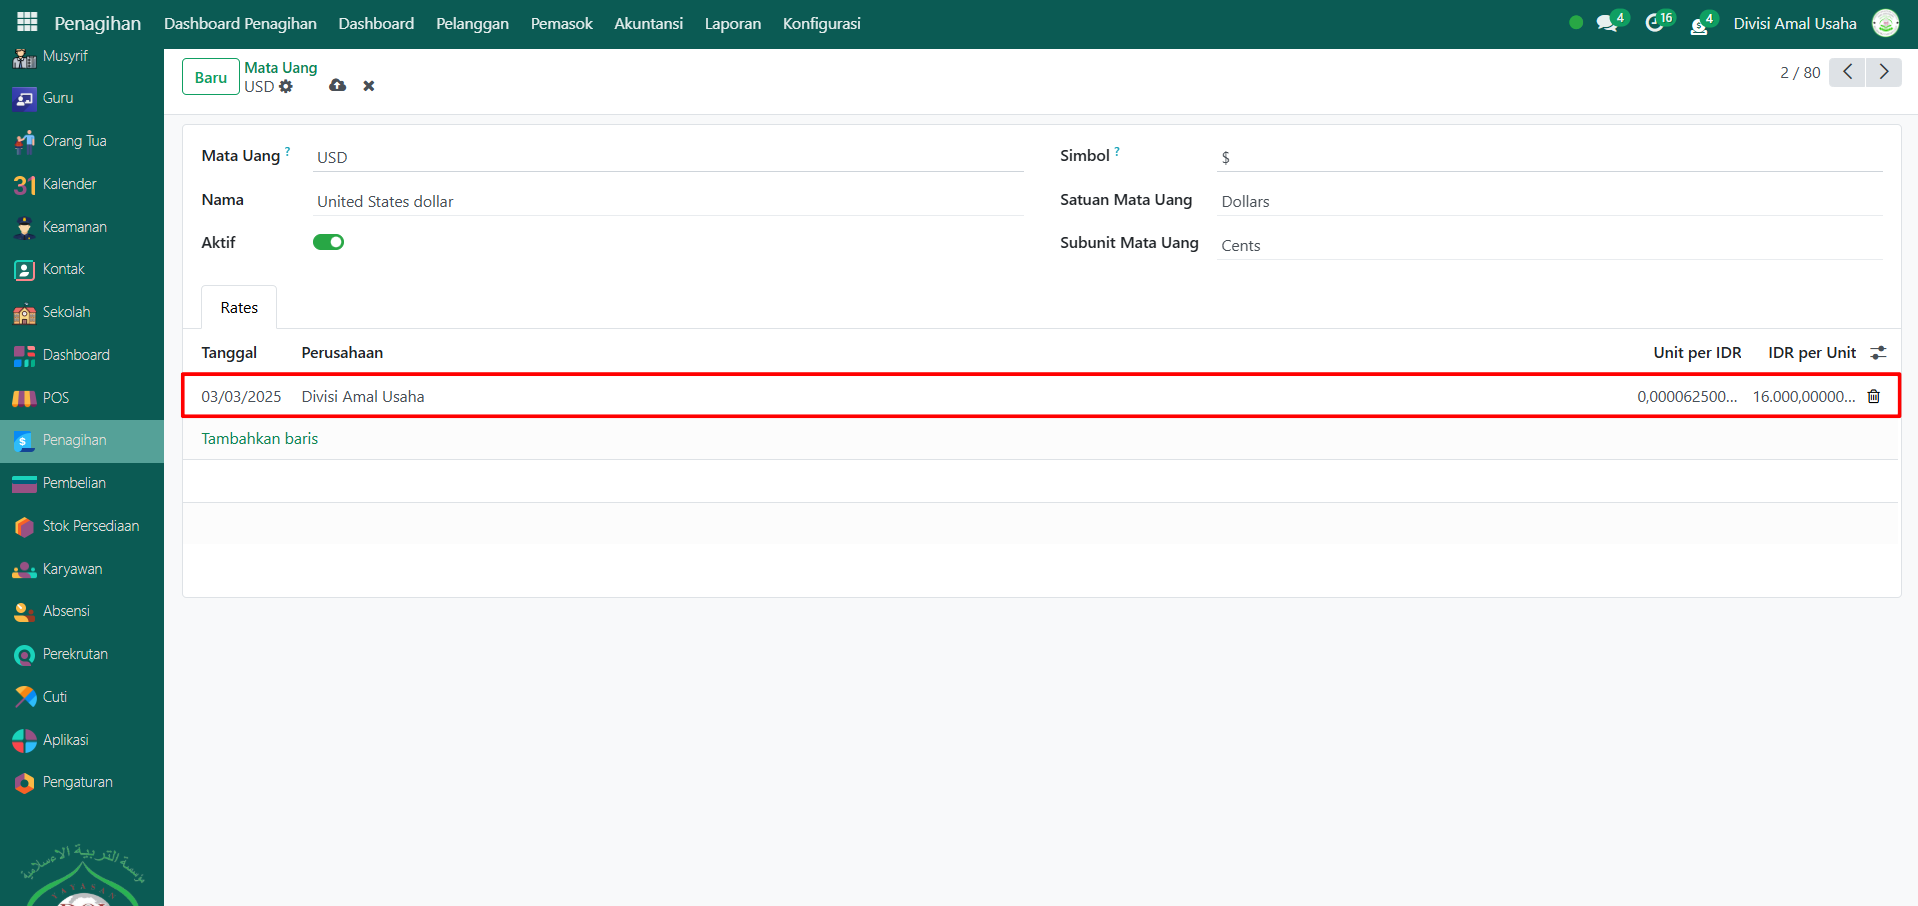This screenshot has height=906, width=1918.
Task: Click the Baru button
Action: pyautogui.click(x=210, y=77)
